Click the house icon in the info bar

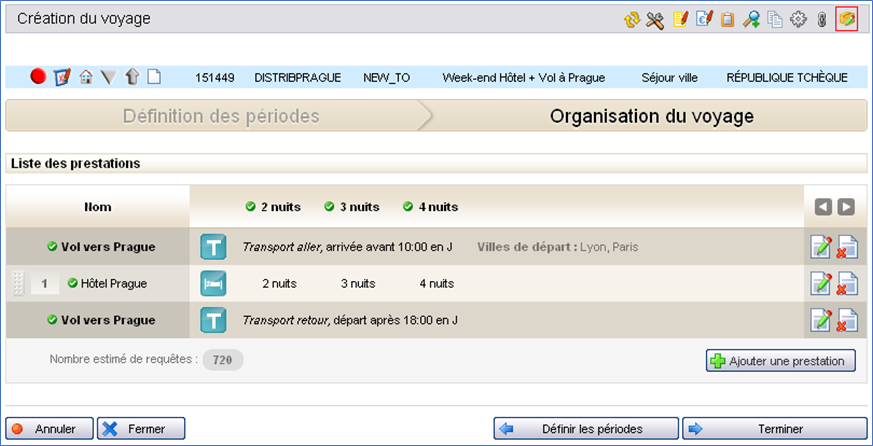pos(86,77)
